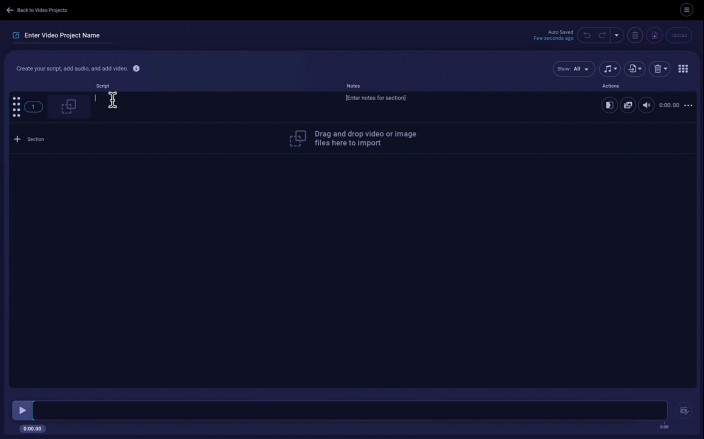Expand the undo/redo history dropdown arrow
This screenshot has width=704, height=439.
pos(616,35)
